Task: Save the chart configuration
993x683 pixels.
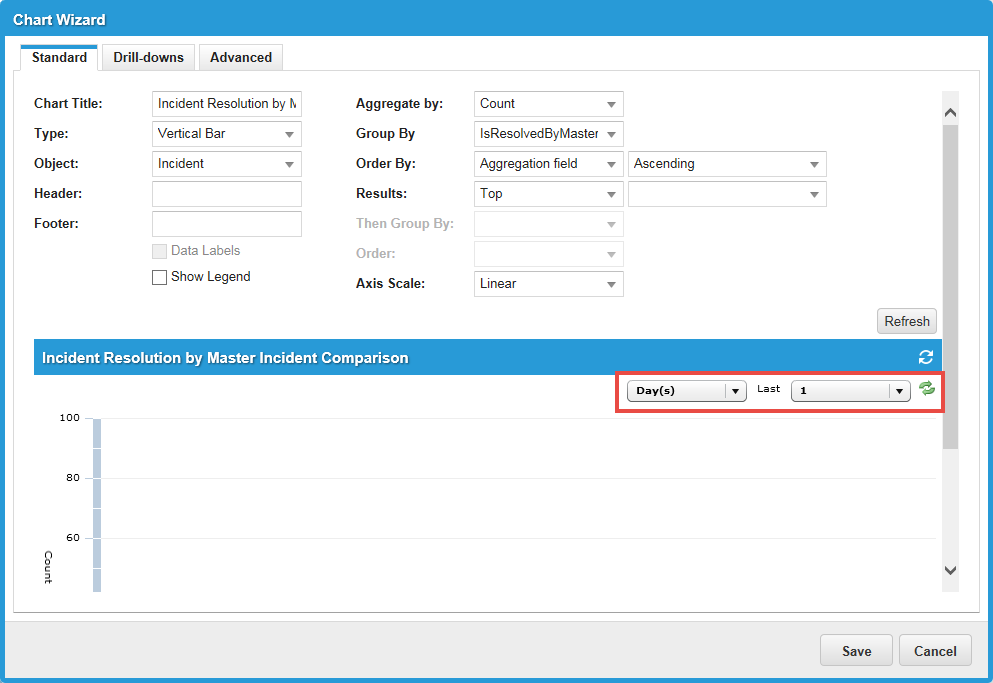Action: point(856,651)
